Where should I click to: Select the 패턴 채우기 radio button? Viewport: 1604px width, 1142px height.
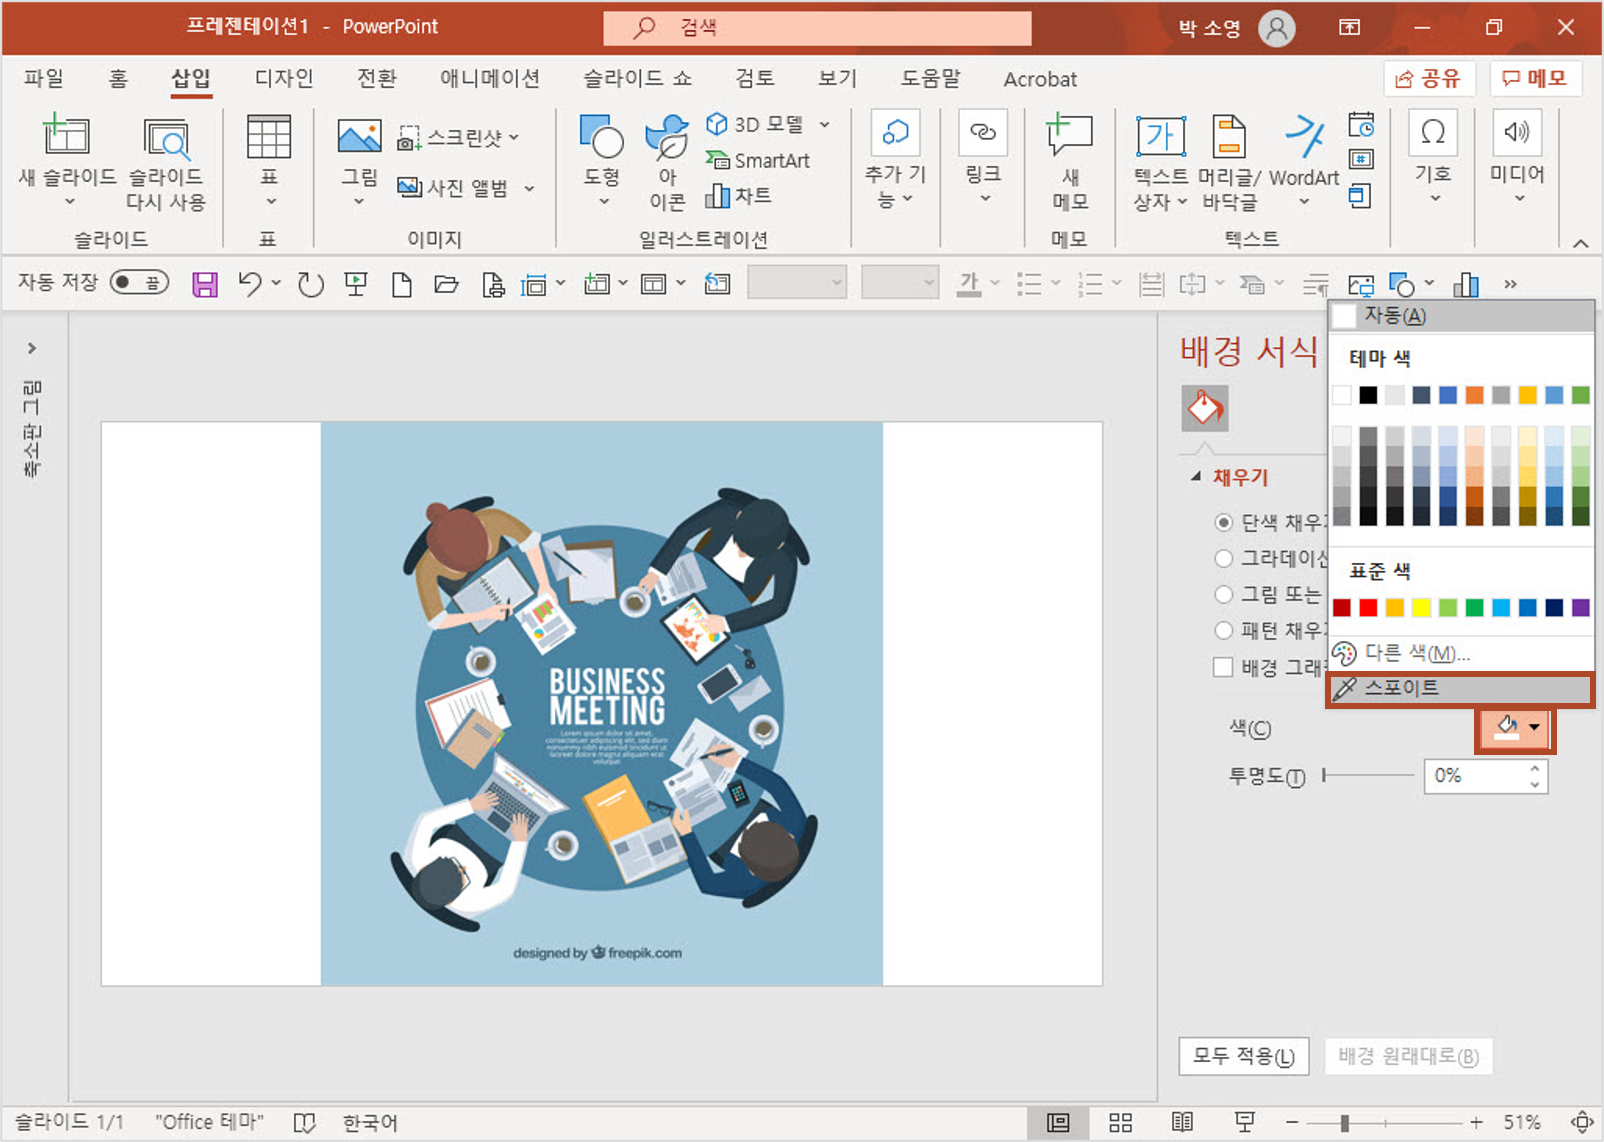(x=1223, y=630)
